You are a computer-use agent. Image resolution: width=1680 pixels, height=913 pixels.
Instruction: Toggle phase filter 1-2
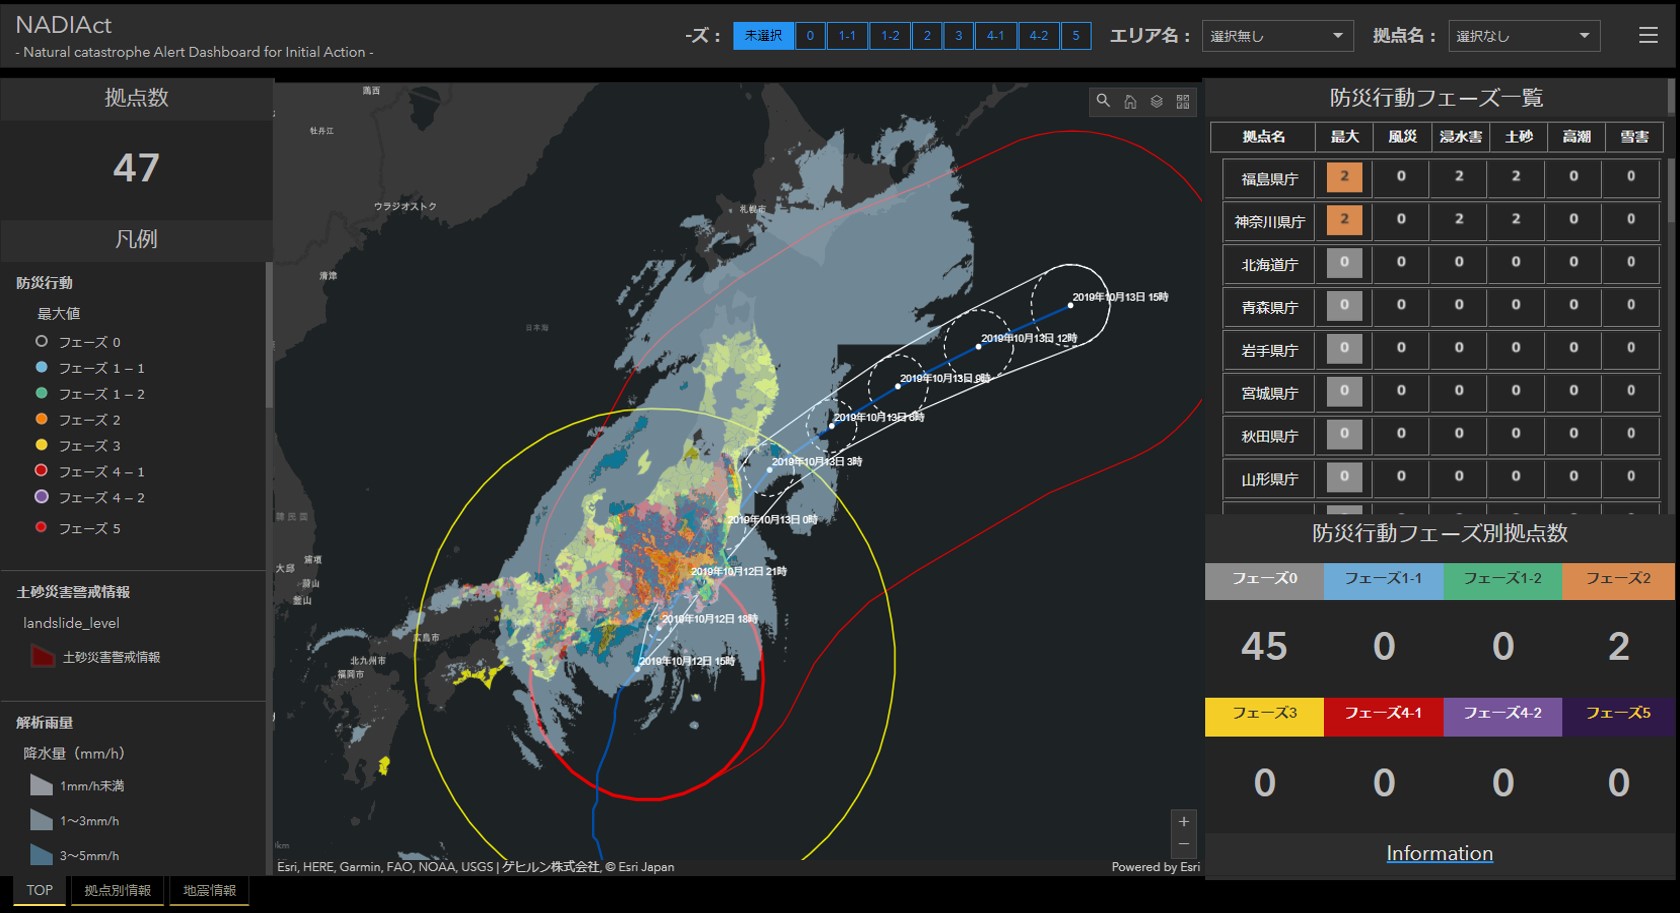pyautogui.click(x=889, y=36)
